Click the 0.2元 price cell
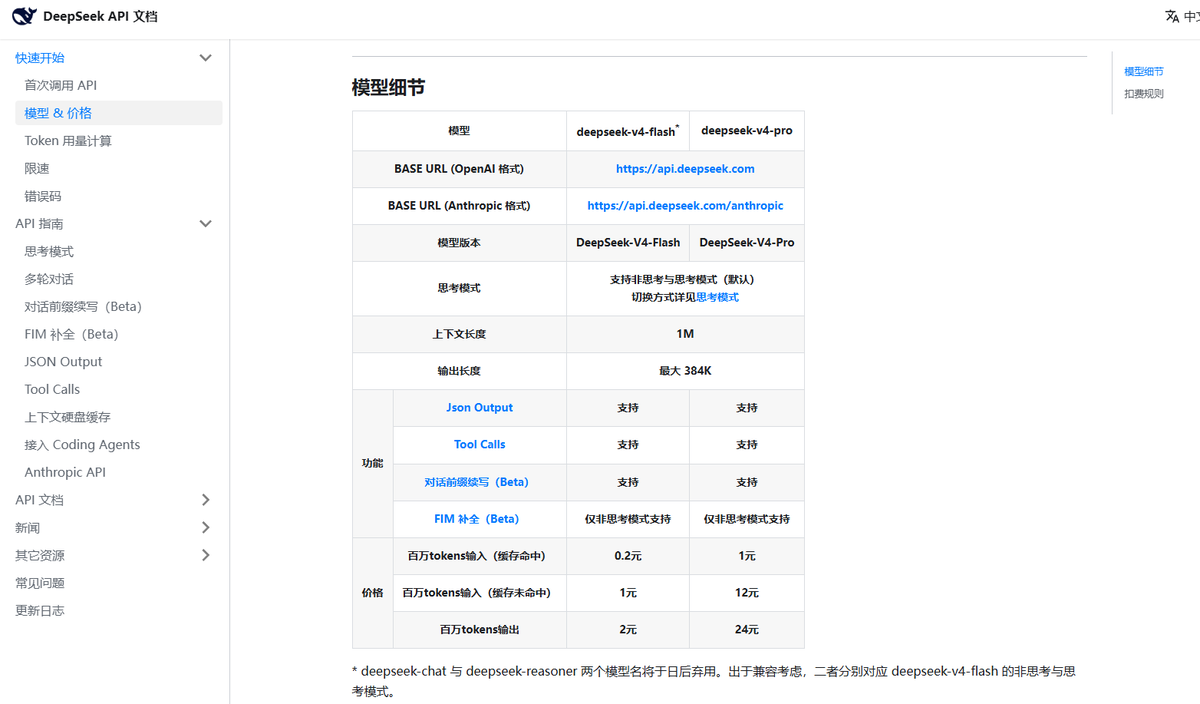Image resolution: width=1200 pixels, height=704 pixels. click(628, 556)
